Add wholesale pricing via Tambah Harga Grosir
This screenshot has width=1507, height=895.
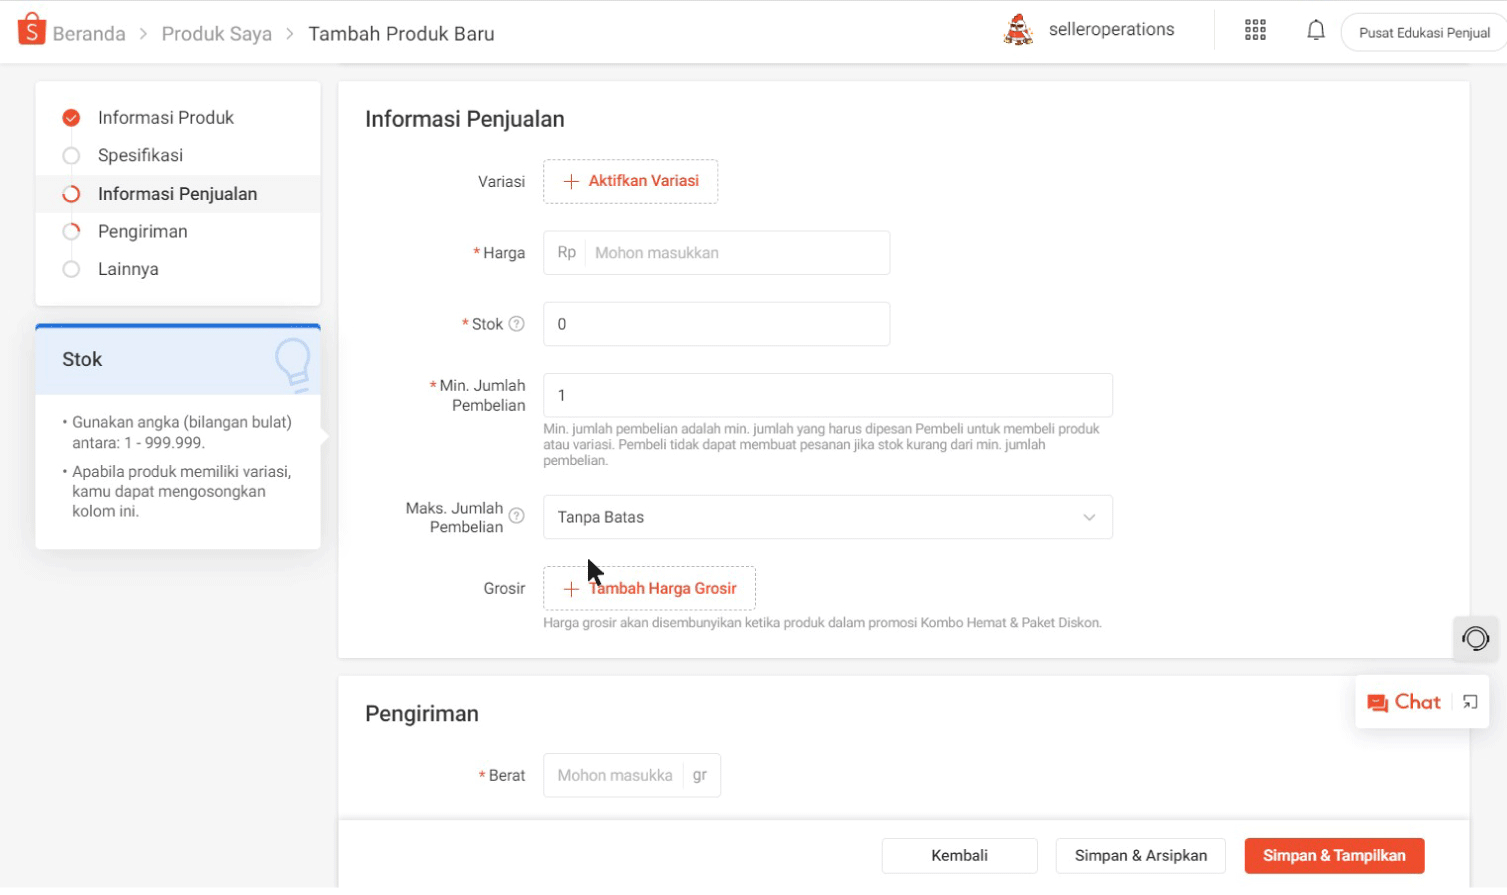point(649,588)
